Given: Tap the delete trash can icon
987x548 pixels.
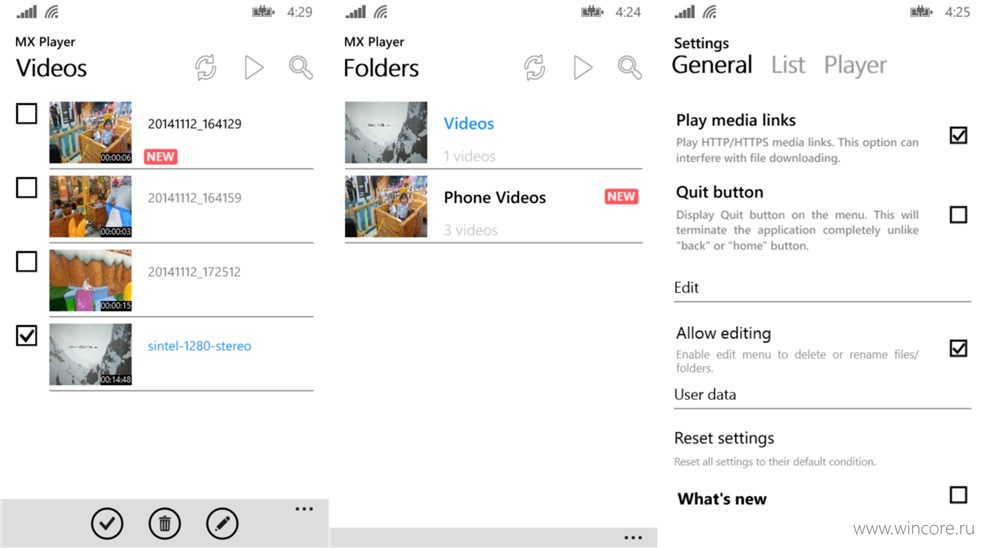Looking at the screenshot, I should [x=165, y=523].
